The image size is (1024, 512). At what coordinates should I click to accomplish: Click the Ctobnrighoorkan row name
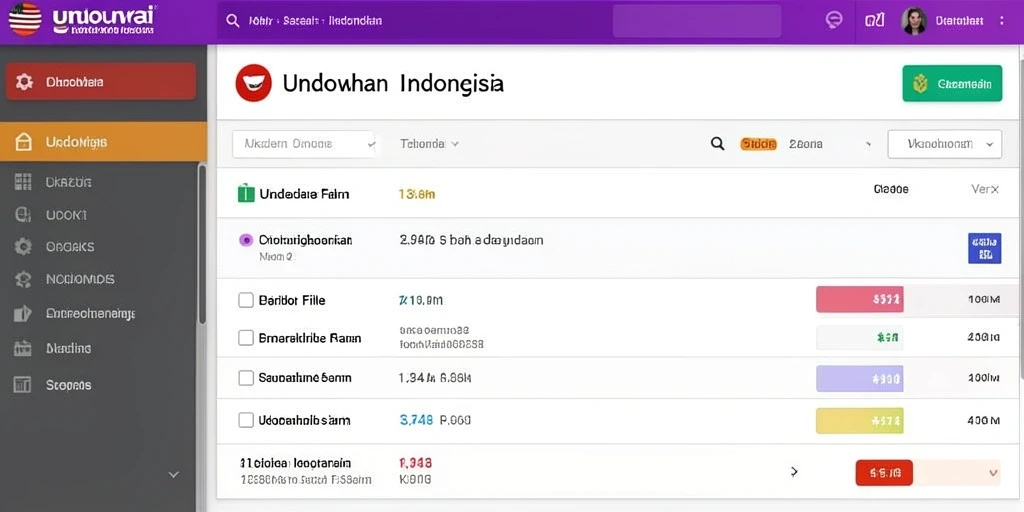[x=306, y=240]
